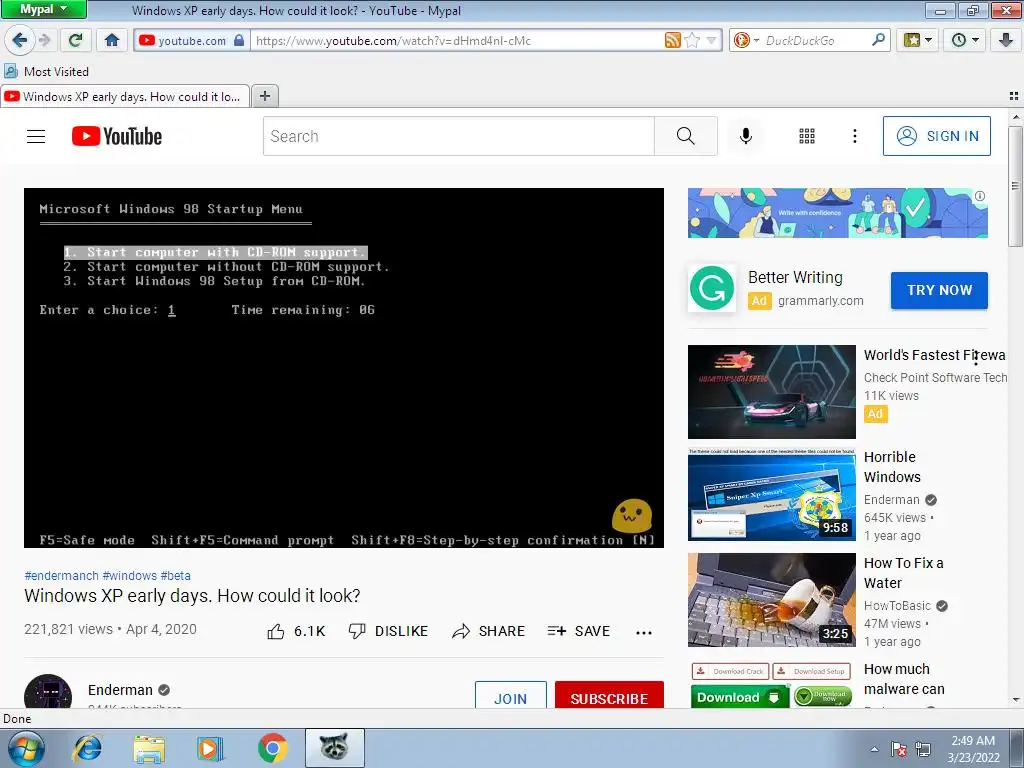The width and height of the screenshot is (1024, 768).
Task: Click the How much malware can video title
Action: coord(904,679)
